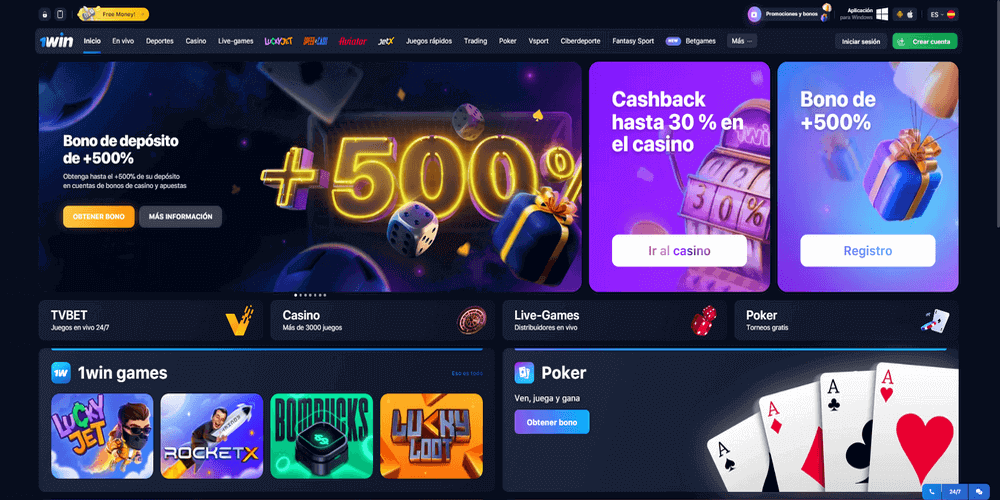Image resolution: width=1000 pixels, height=500 pixels.
Task: Open the Lucky Jet logo in navigation
Action: [x=279, y=41]
